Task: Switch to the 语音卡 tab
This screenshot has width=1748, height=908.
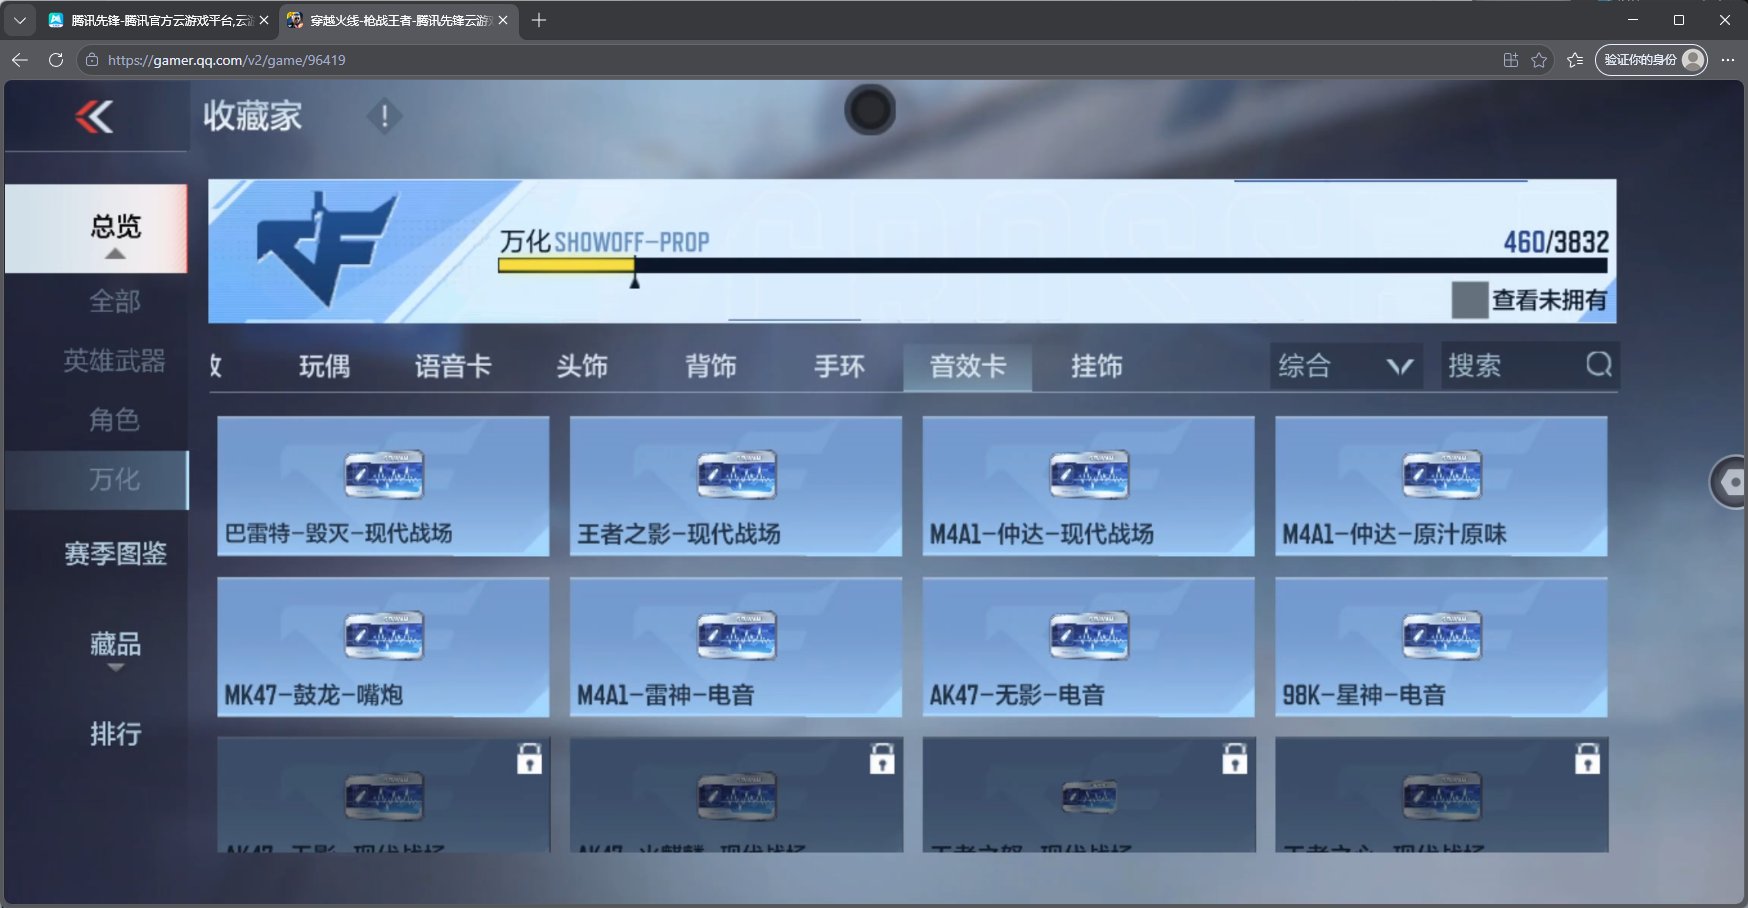Action: point(453,366)
